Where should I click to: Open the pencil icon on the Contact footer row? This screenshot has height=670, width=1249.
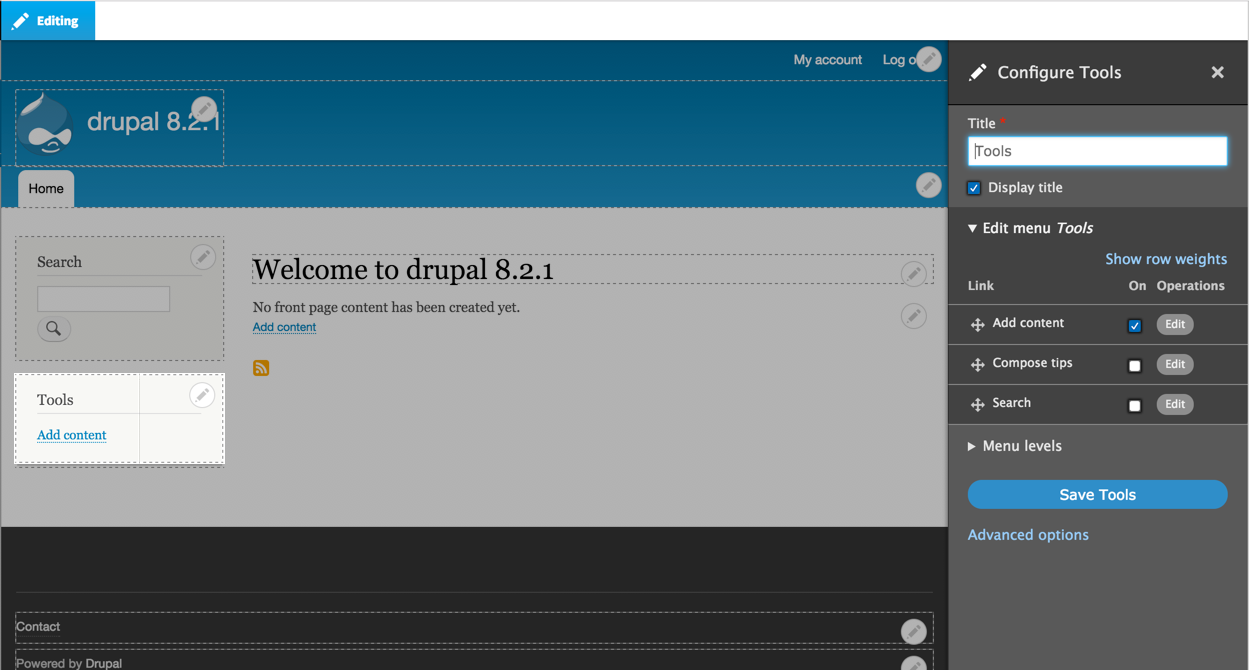click(x=913, y=631)
